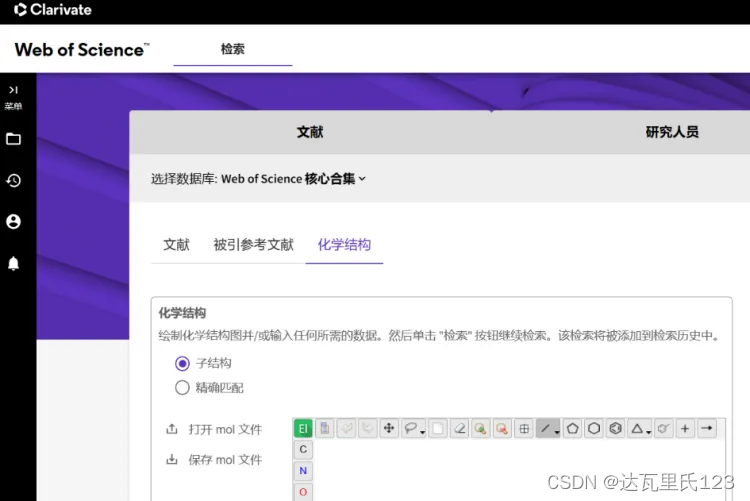Click the greyed atom-mapping tool icon
Viewport: 750px width, 501px height.
click(x=663, y=428)
